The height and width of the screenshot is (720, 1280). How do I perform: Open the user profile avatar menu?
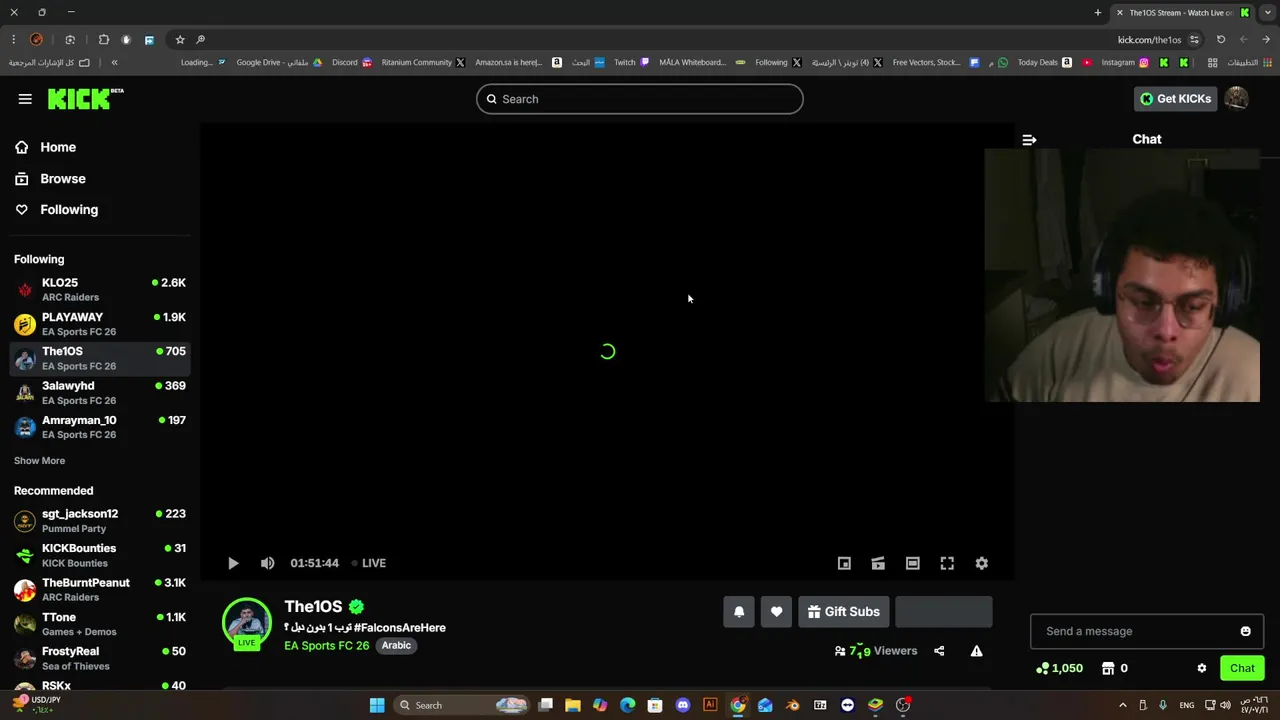(1237, 98)
